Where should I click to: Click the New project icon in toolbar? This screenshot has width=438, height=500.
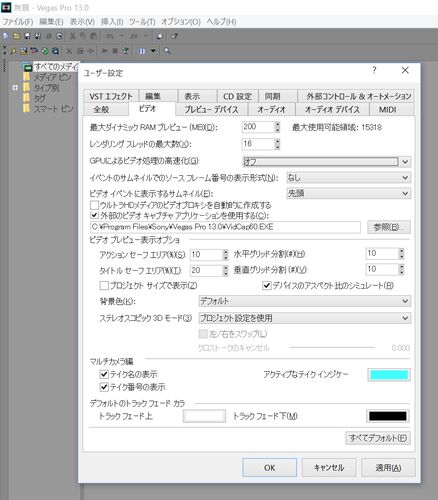pyautogui.click(x=6, y=36)
